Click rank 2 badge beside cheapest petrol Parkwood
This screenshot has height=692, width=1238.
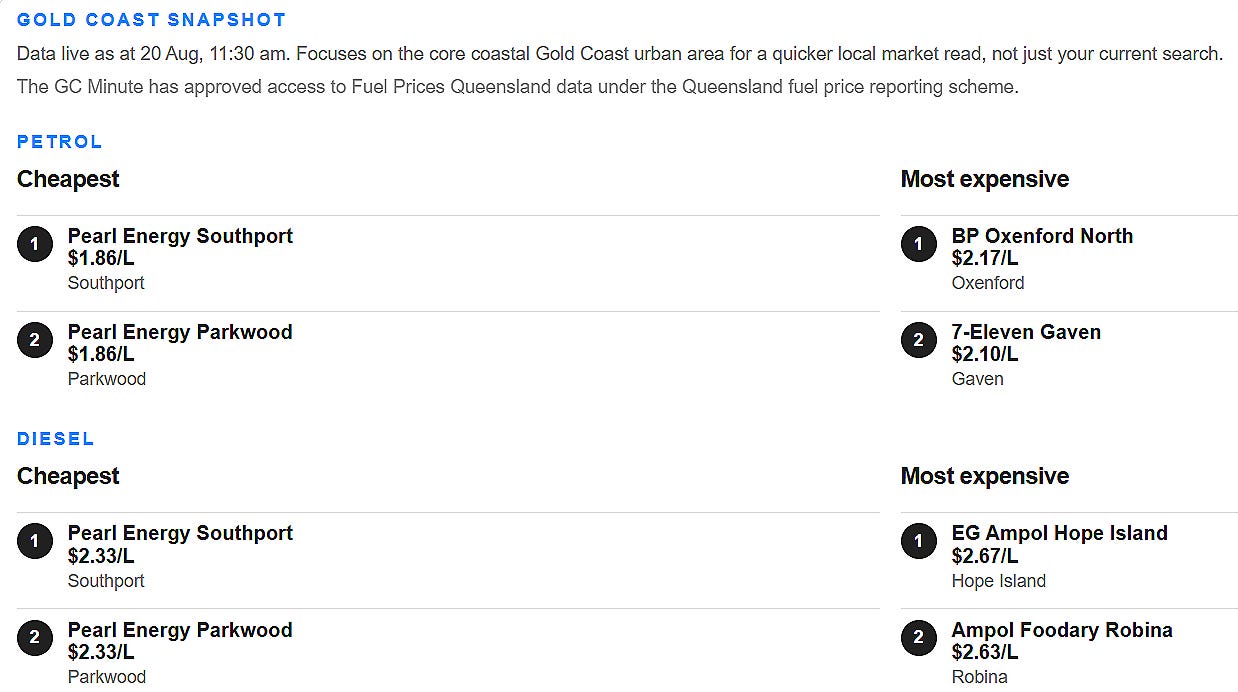(35, 340)
